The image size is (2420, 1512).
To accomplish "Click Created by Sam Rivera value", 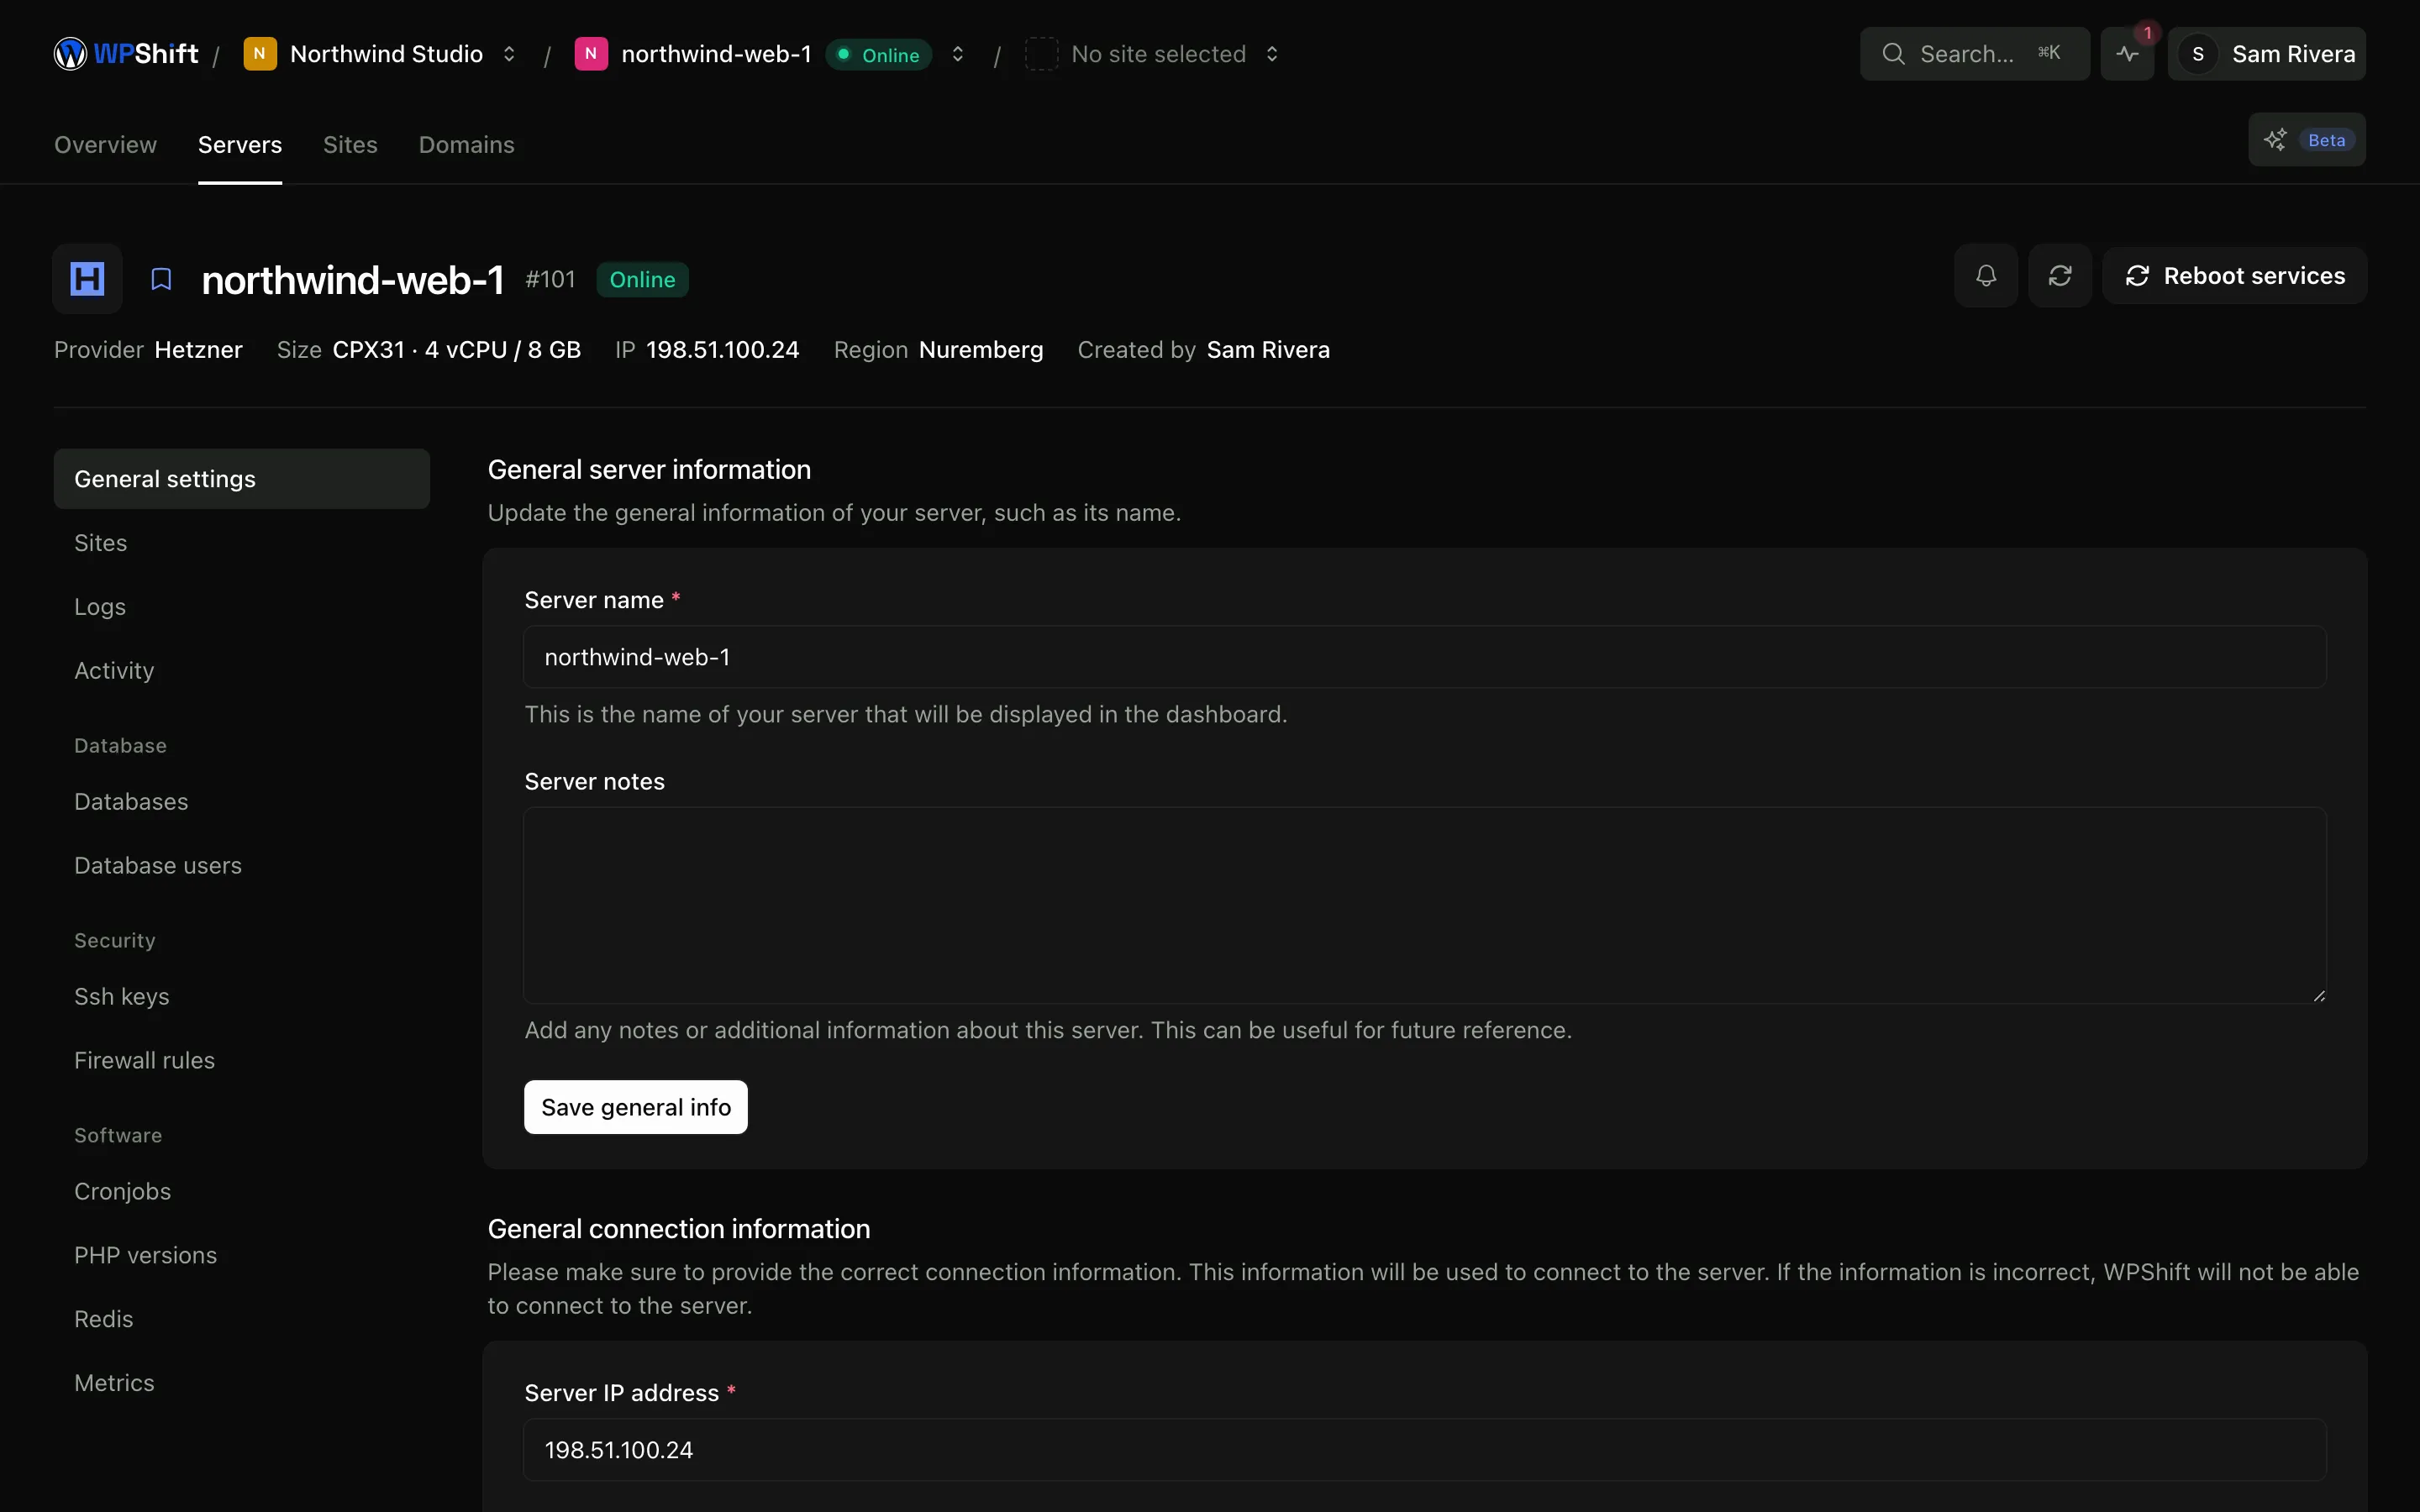I will 1268,350.
